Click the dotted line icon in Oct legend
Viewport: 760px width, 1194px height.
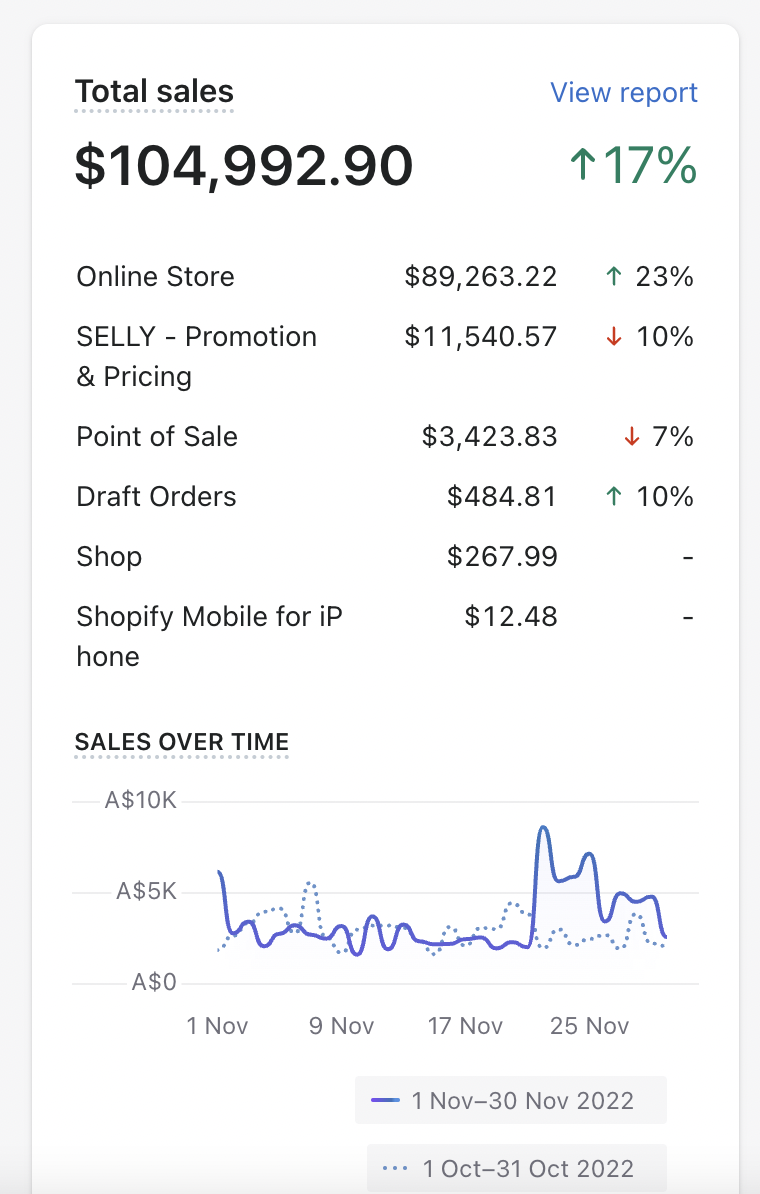[x=396, y=1168]
